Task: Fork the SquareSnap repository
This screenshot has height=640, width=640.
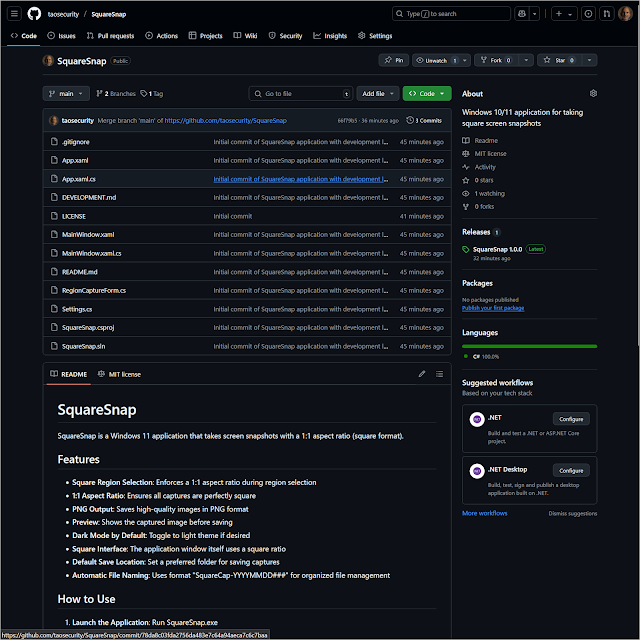Action: (496, 60)
